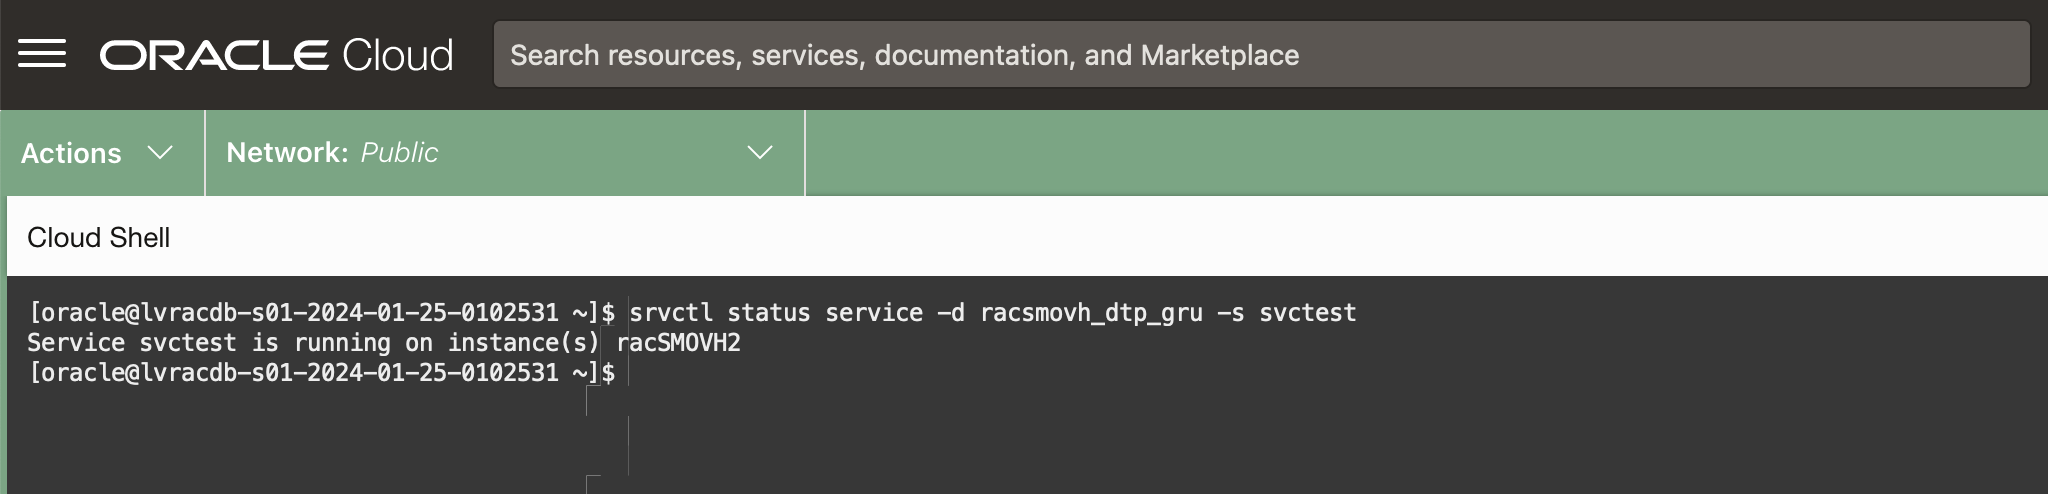Click svctest at end of command
This screenshot has width=2048, height=494.
1307,313
